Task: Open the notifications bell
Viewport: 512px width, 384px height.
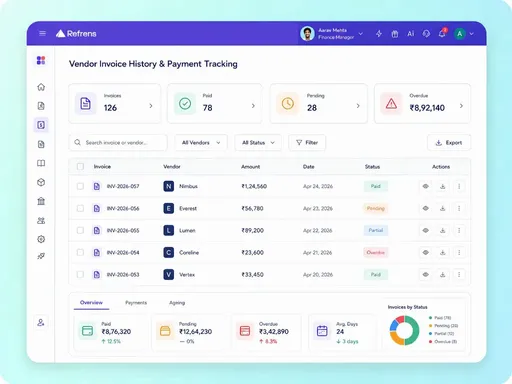Action: pos(442,33)
